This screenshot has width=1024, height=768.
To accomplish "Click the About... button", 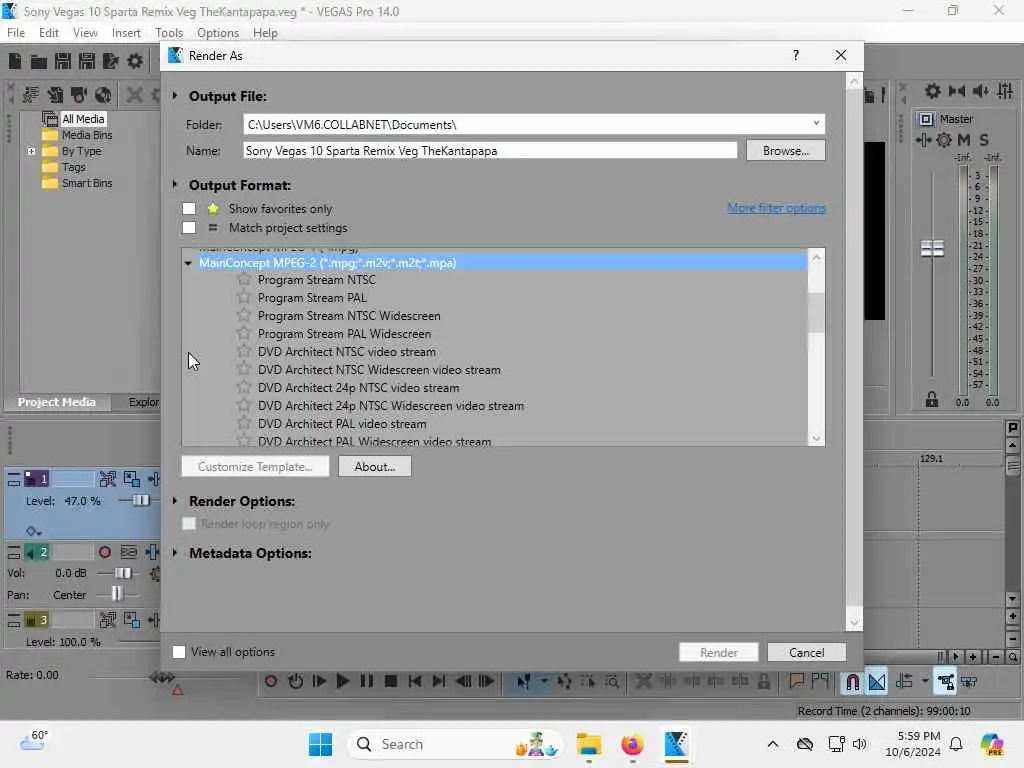I will click(x=375, y=466).
